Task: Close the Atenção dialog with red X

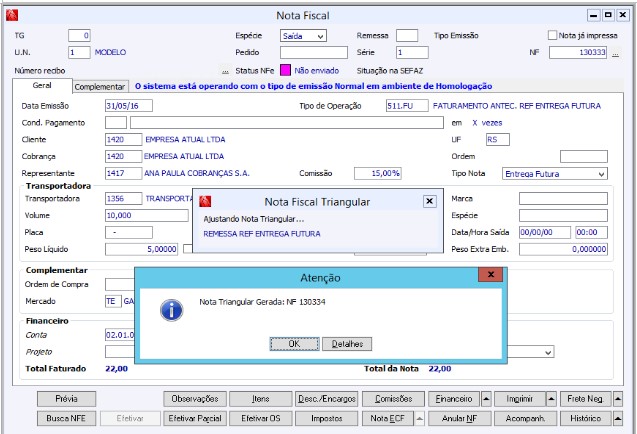Action: [x=490, y=274]
